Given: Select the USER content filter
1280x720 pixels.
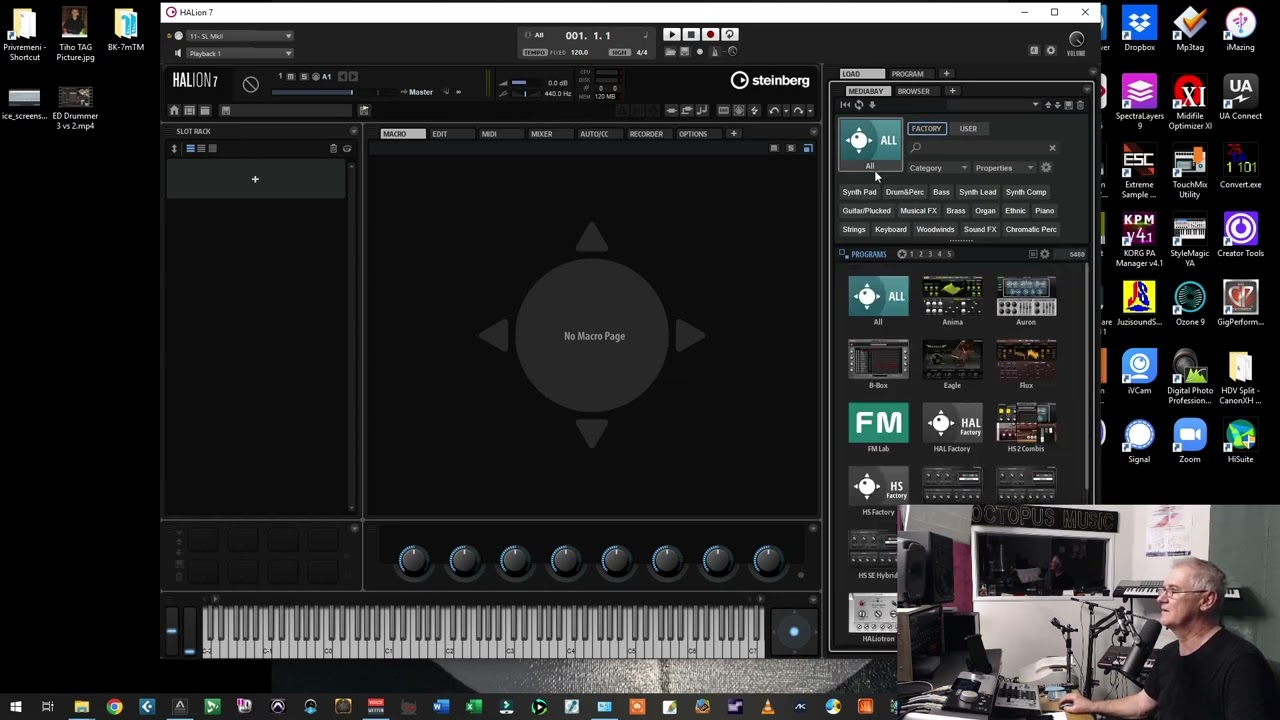Looking at the screenshot, I should tap(968, 129).
